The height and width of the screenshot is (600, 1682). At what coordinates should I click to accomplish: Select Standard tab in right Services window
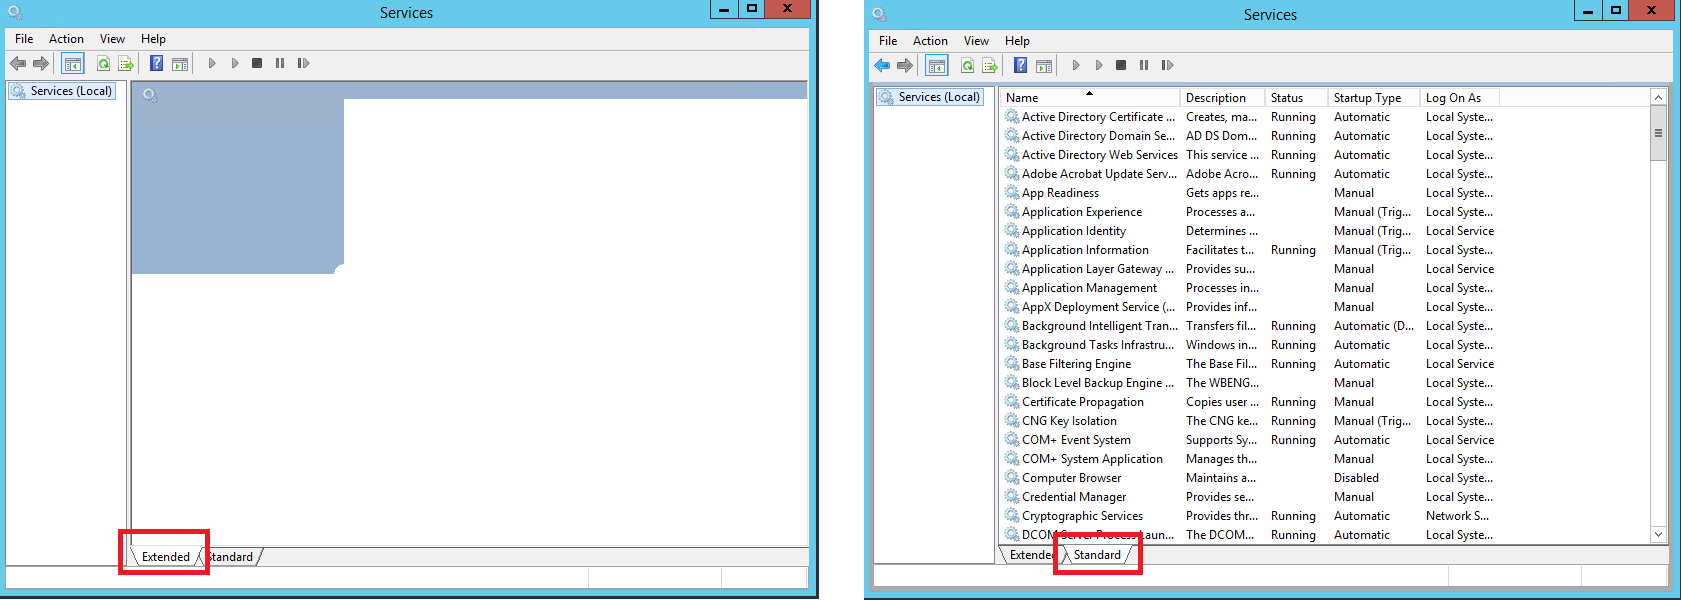(1097, 555)
